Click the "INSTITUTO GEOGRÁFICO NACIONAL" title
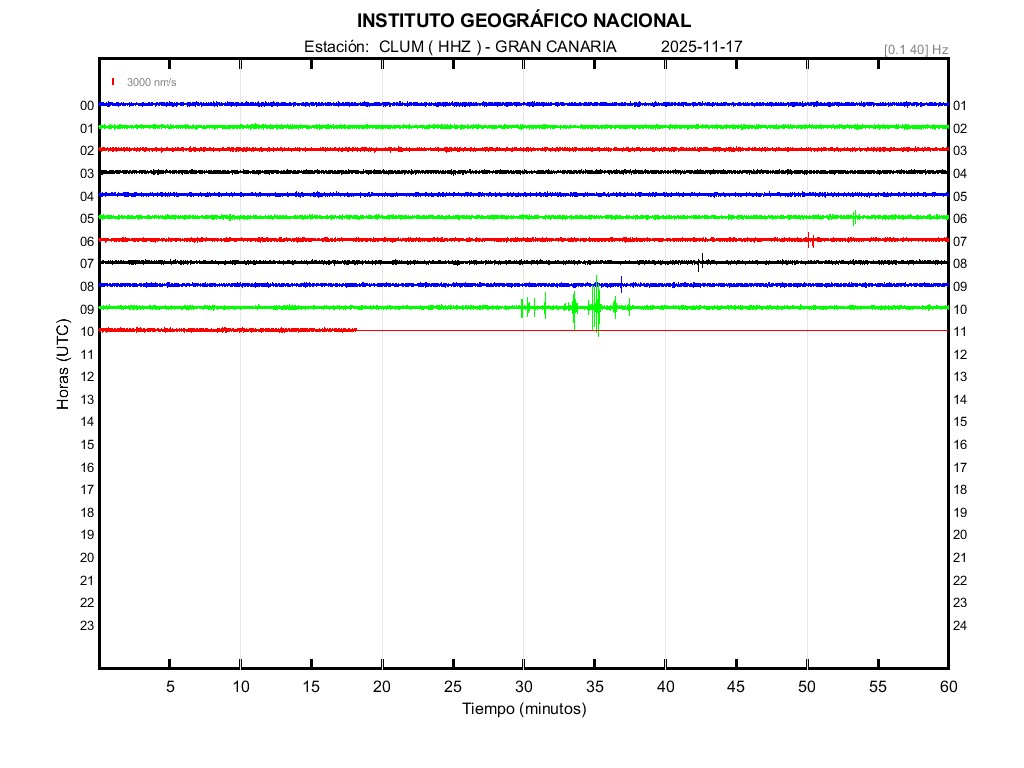The image size is (1024, 768). tap(523, 21)
